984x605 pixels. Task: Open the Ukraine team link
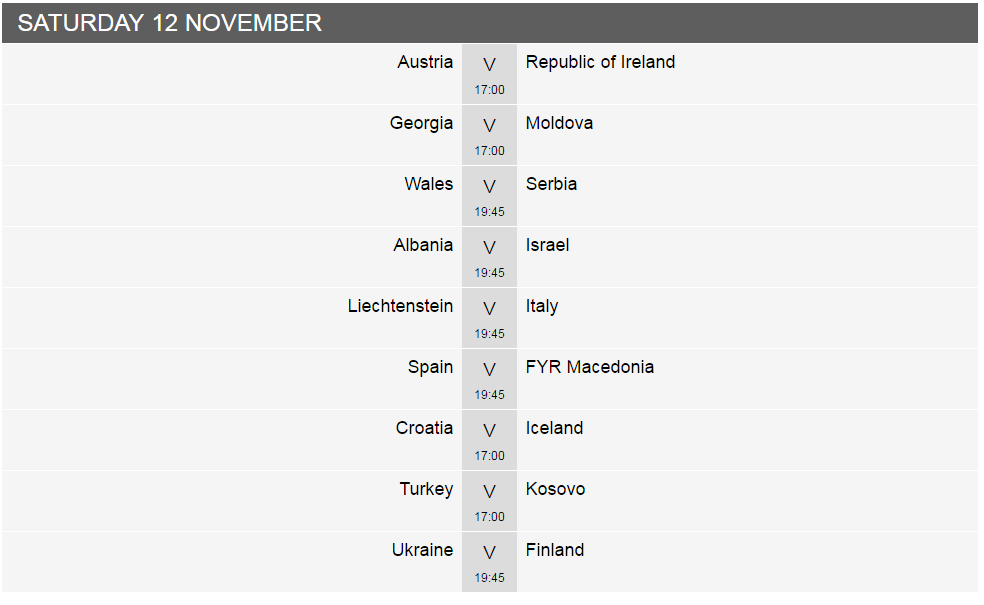click(422, 549)
